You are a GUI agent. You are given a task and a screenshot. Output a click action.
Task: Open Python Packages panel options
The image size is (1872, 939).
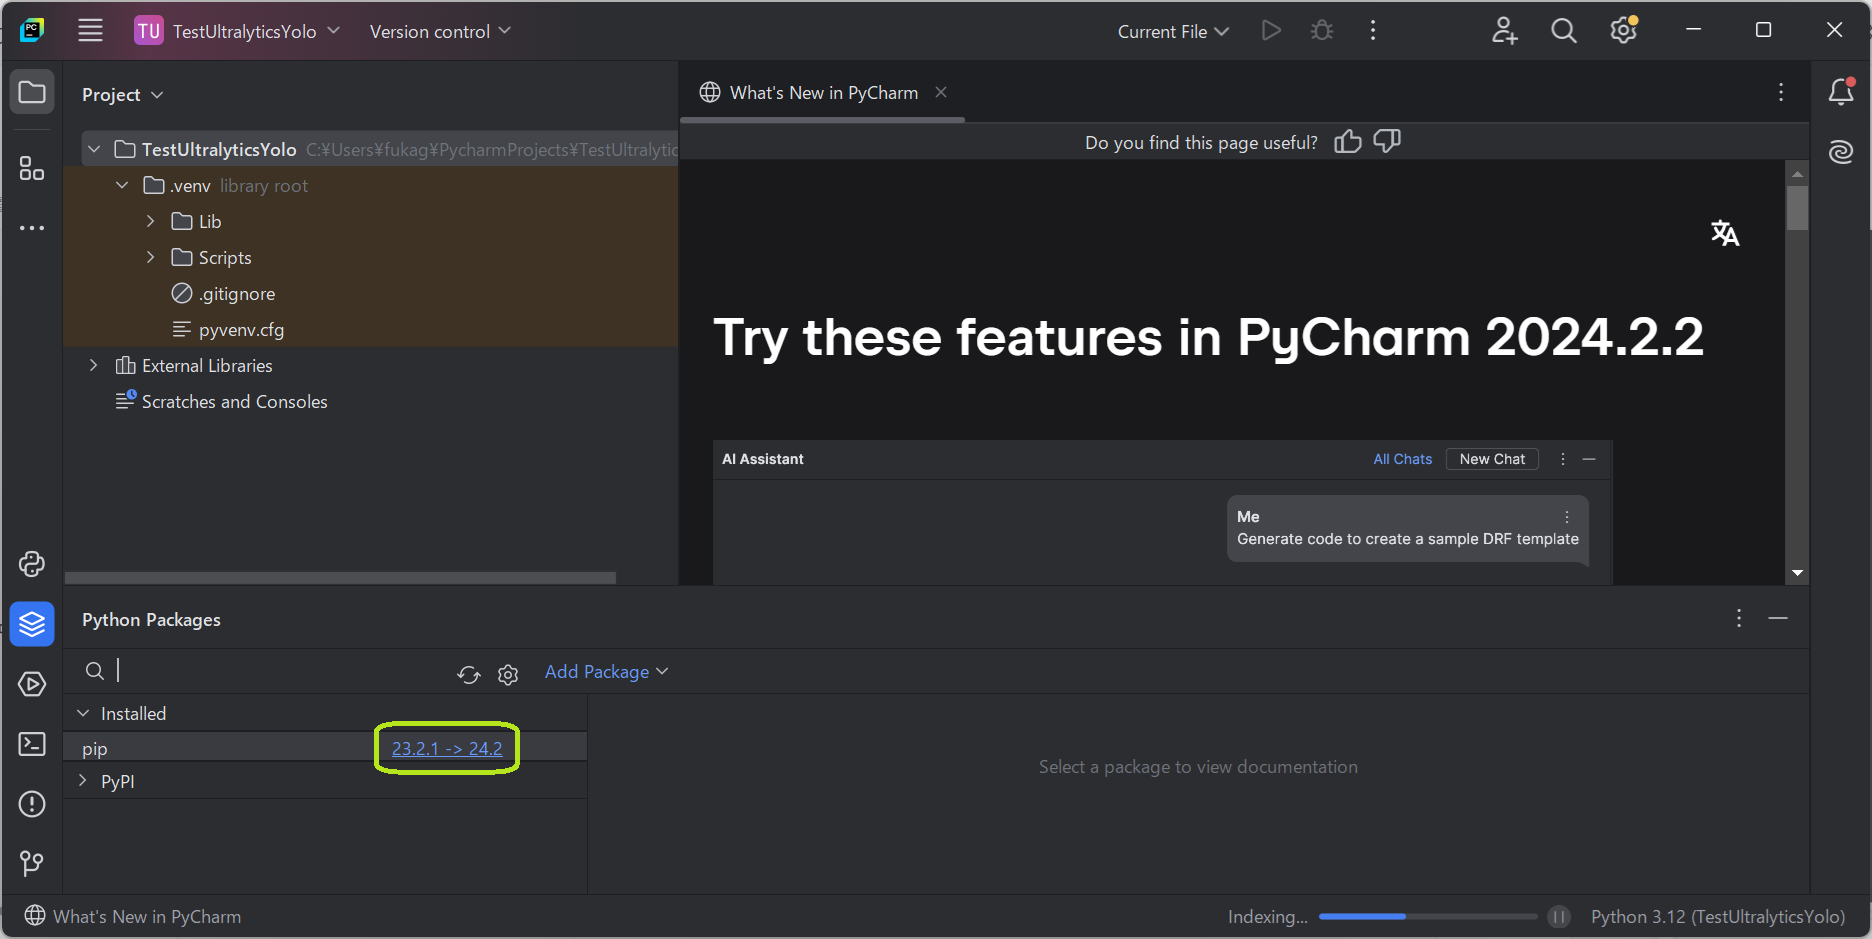point(1739,618)
